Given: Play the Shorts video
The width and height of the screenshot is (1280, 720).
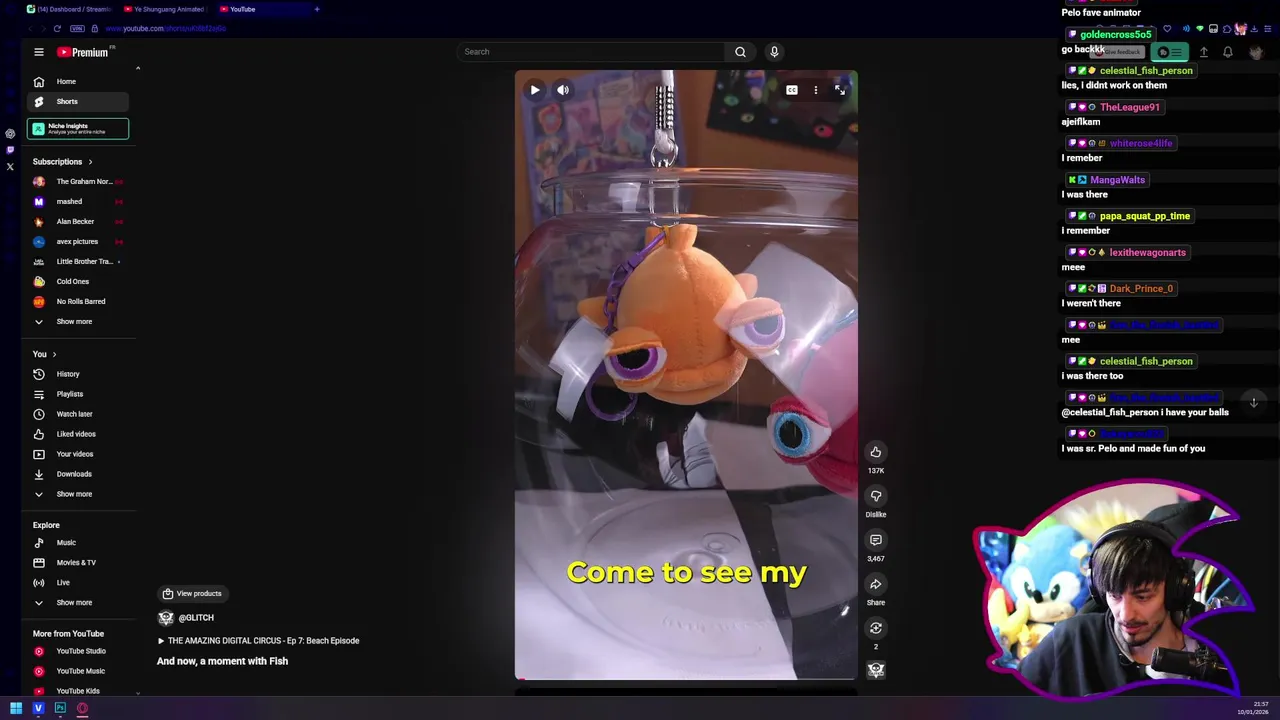Looking at the screenshot, I should pos(535,90).
